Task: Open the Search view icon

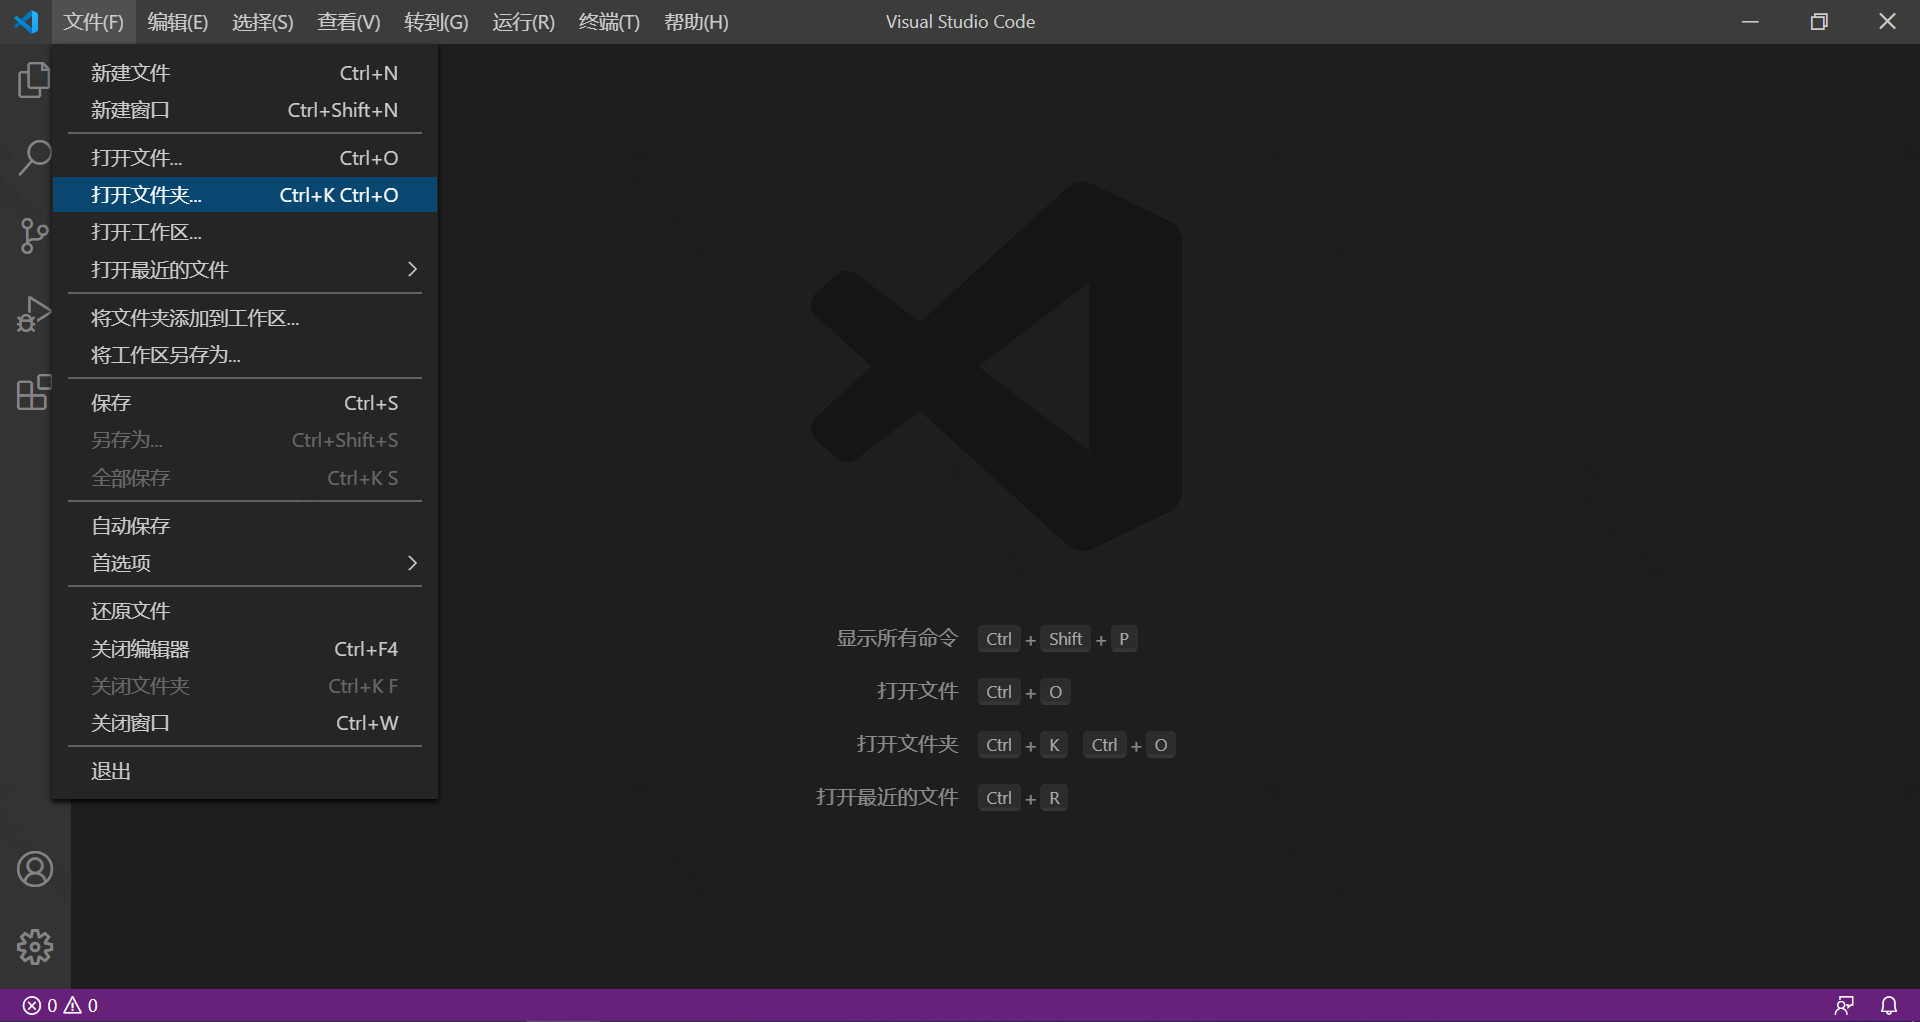Action: coord(34,158)
